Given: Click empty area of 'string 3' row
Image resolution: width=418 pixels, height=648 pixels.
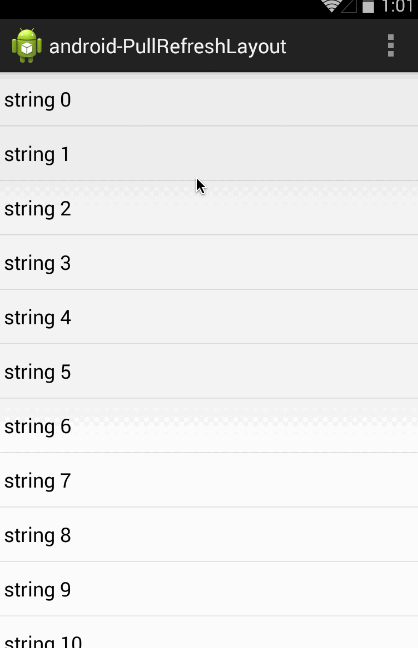Looking at the screenshot, I should [248, 263].
